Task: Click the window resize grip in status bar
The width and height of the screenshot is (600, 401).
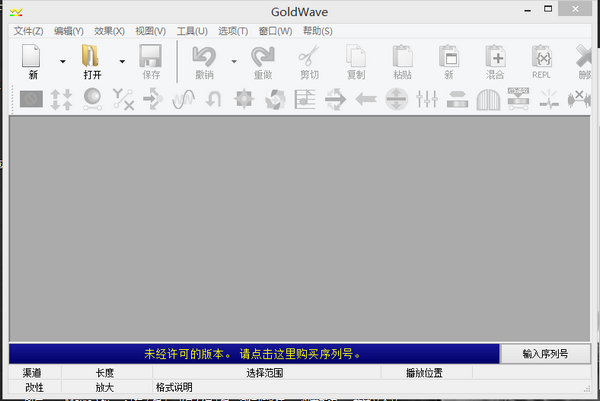Action: (x=587, y=389)
